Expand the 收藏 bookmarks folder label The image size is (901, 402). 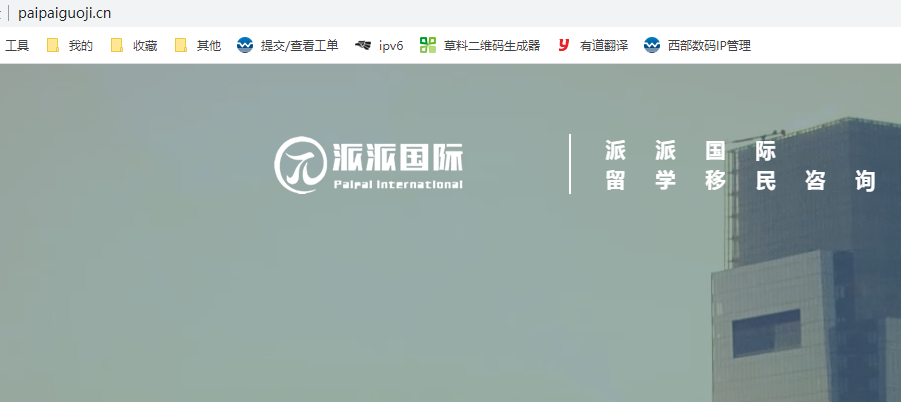(x=145, y=45)
